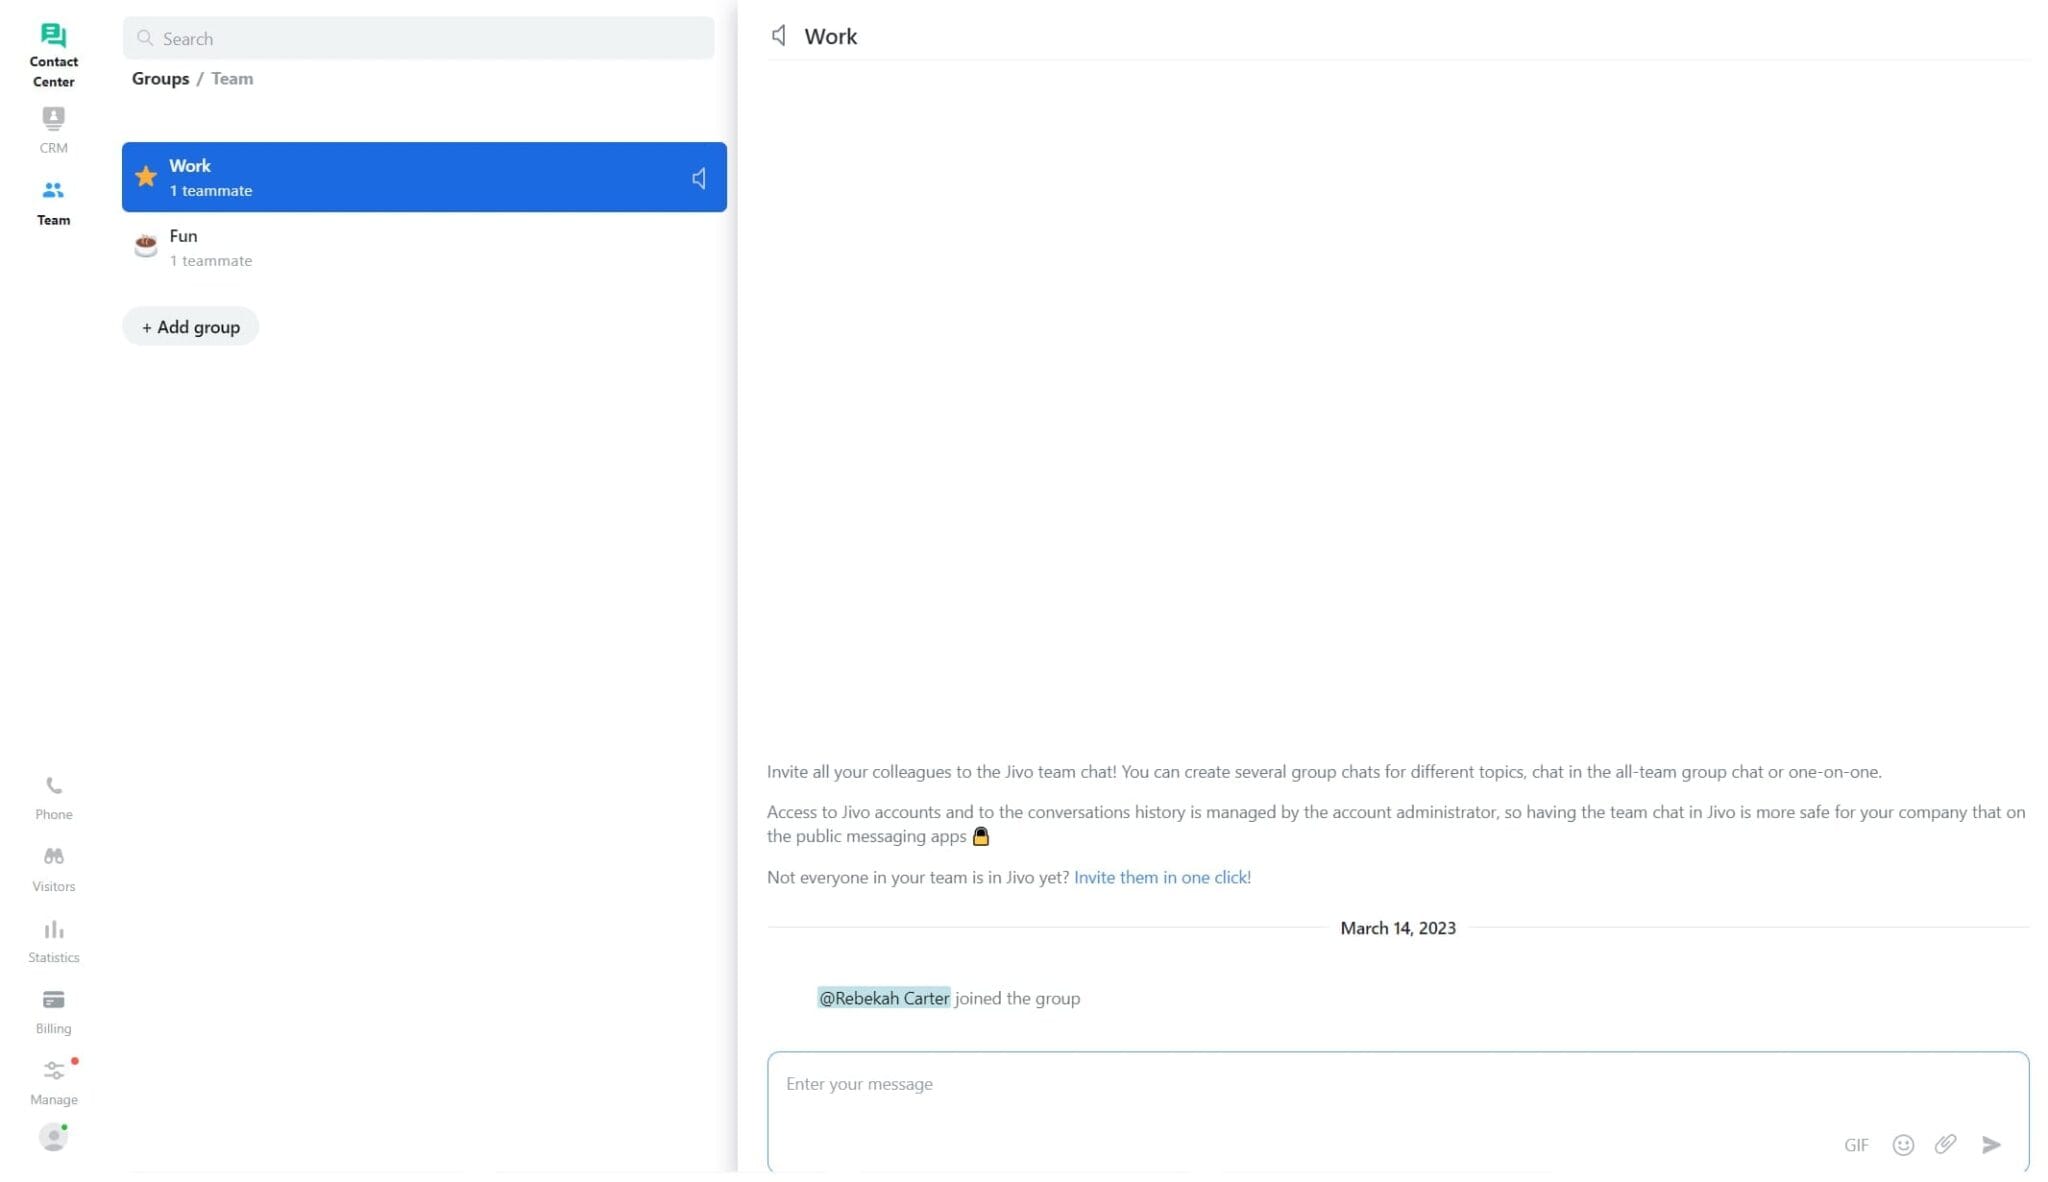Select the Groups breadcrumb
Viewport: 2048px width, 1182px height.
[160, 78]
